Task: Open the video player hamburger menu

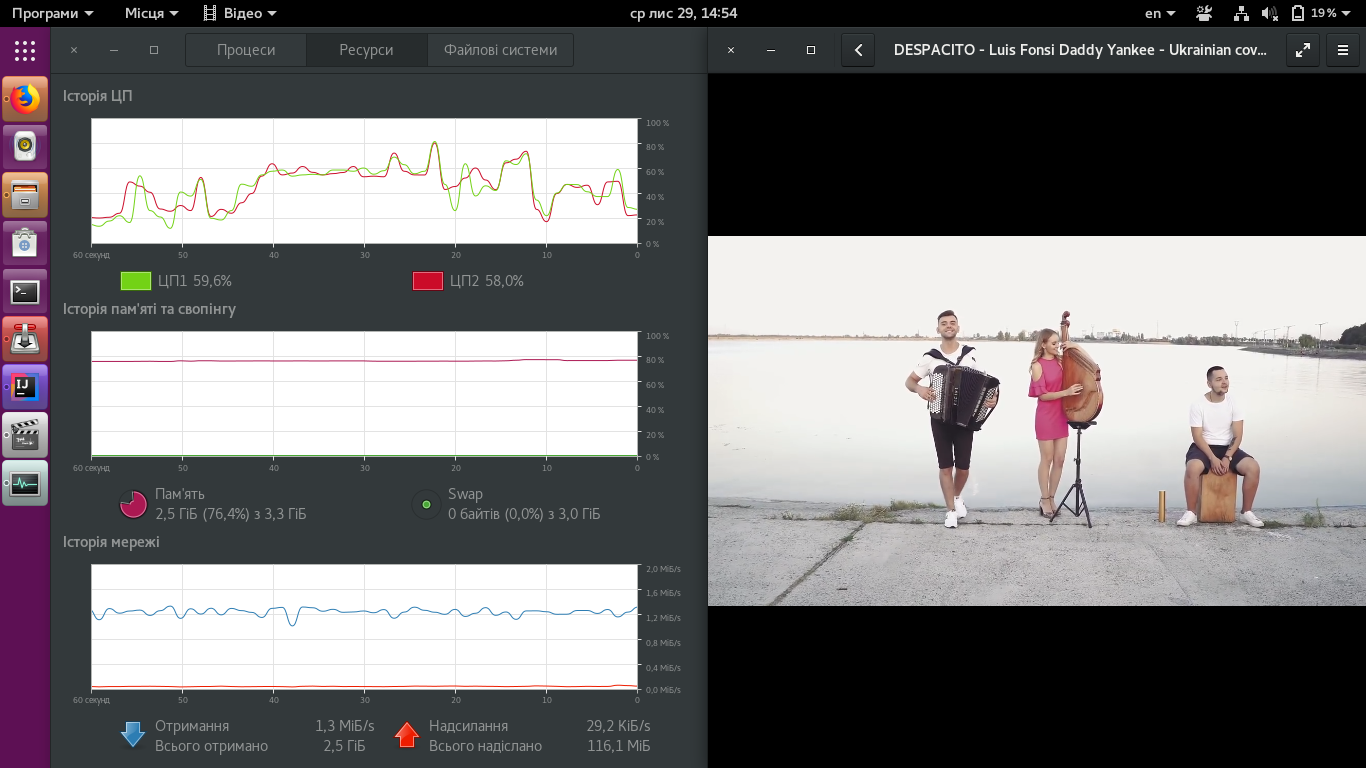Action: (1343, 50)
